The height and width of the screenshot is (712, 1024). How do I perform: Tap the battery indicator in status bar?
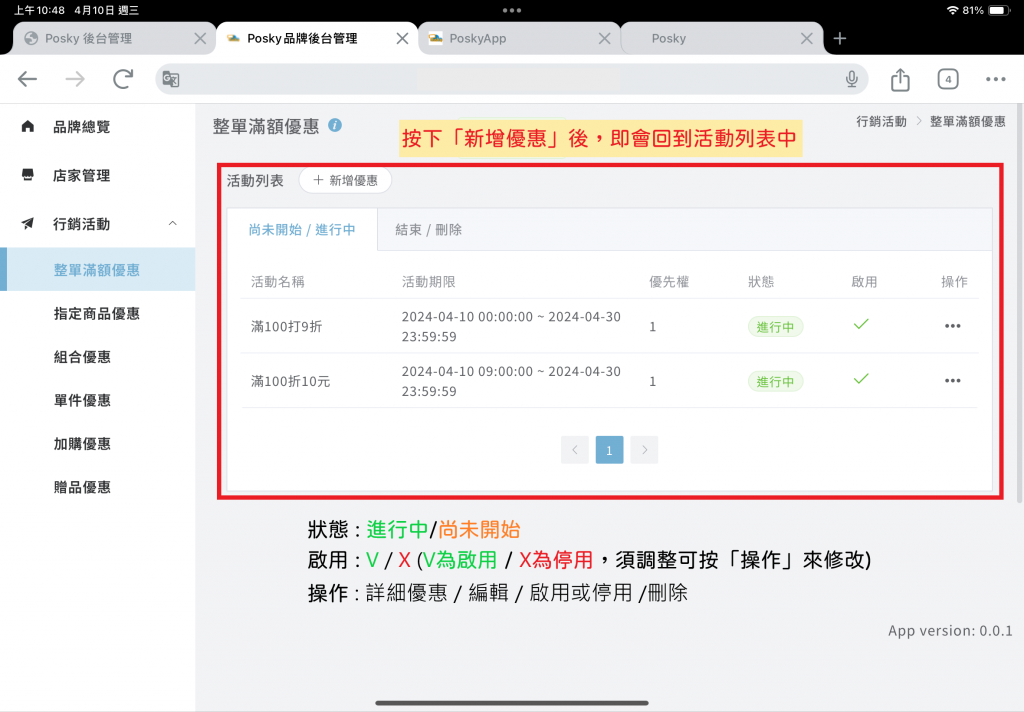(999, 10)
